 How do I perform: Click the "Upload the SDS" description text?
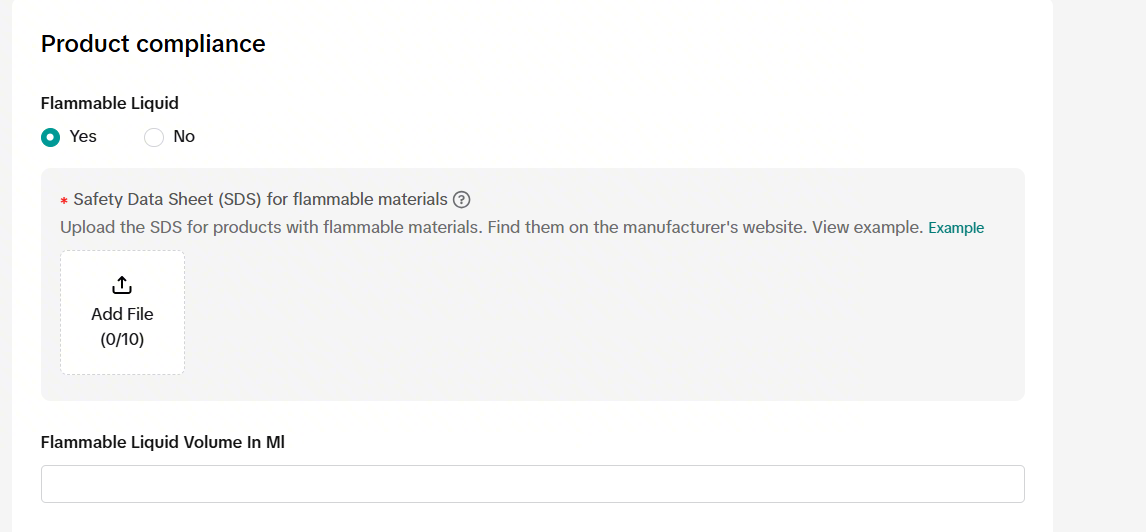tap(120, 227)
